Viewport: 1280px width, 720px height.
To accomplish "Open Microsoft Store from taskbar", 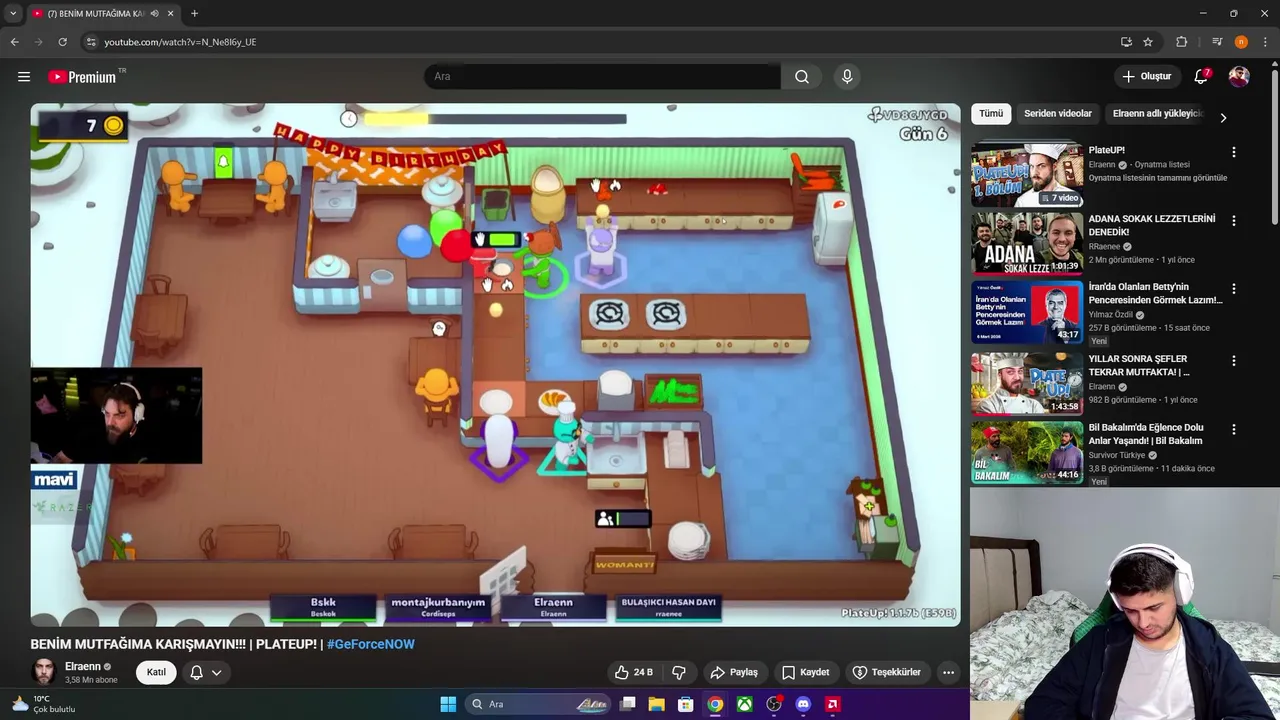I will point(686,704).
